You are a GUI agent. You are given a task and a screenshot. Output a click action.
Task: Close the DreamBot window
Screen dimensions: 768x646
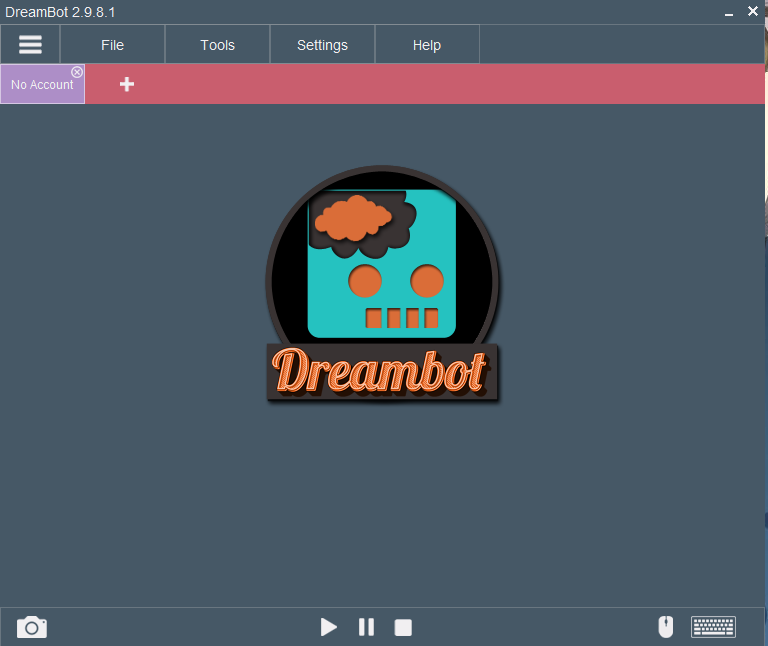[x=753, y=11]
